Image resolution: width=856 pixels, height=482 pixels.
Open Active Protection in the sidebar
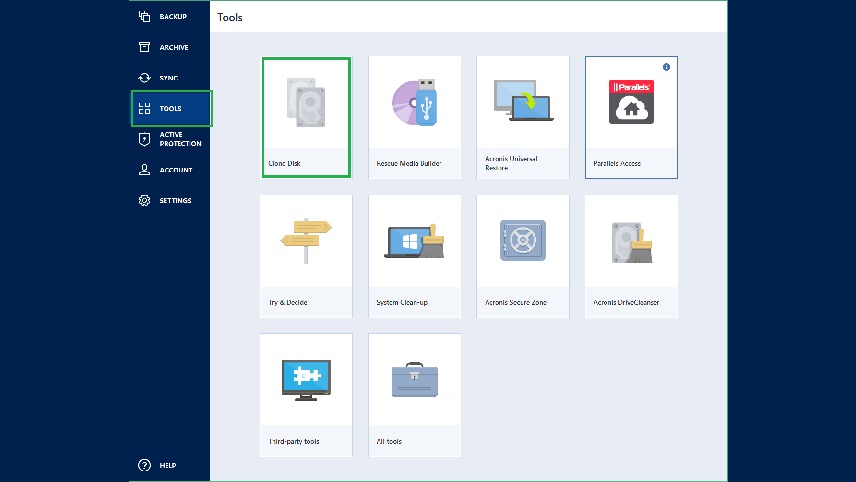click(x=170, y=139)
